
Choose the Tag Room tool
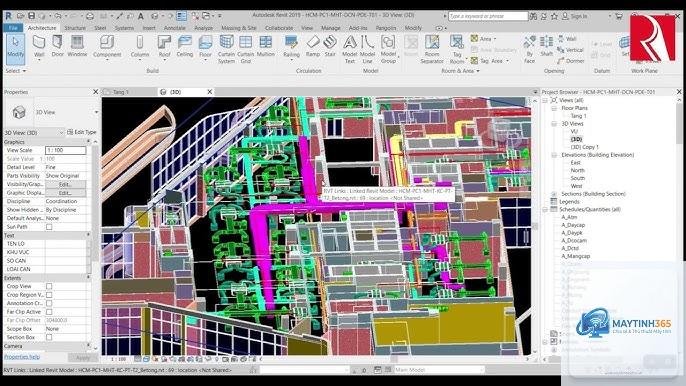coord(457,49)
